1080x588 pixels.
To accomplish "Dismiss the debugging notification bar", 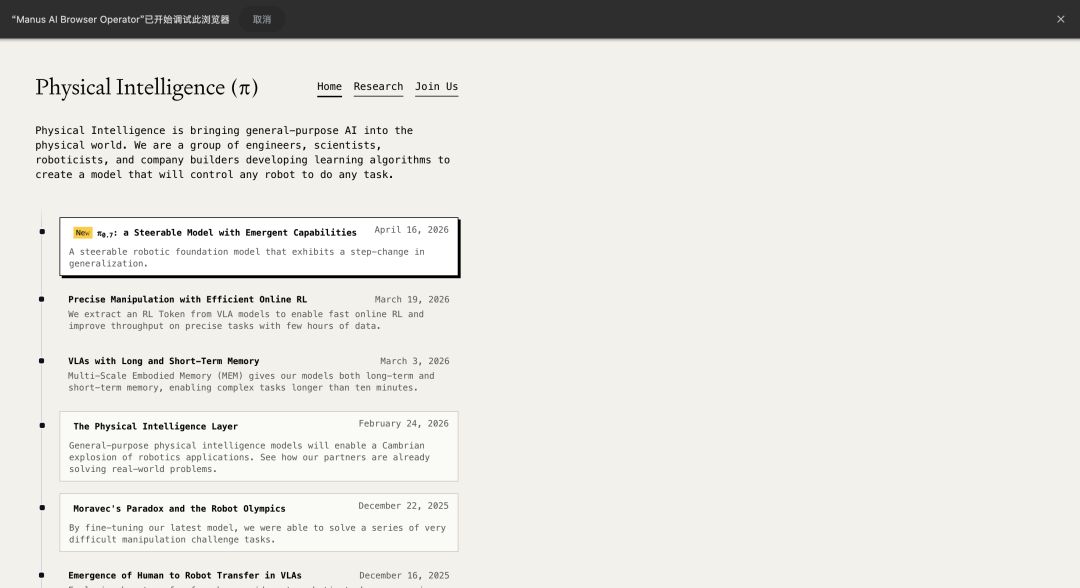I will click(x=1061, y=19).
